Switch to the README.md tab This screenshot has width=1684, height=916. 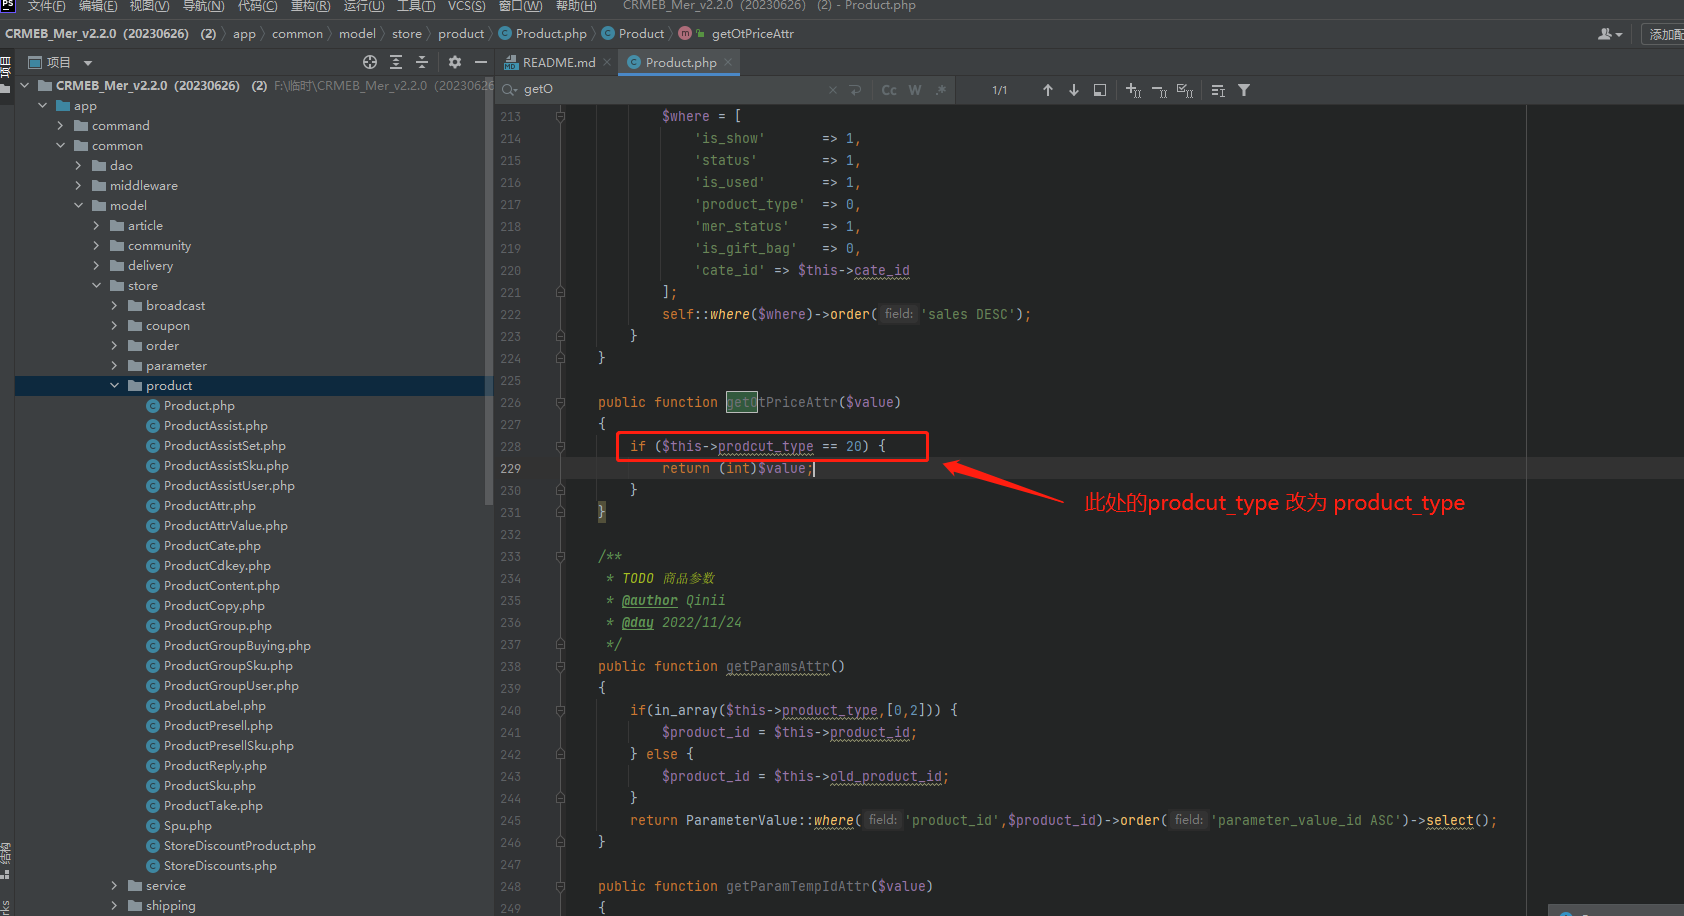click(x=558, y=62)
